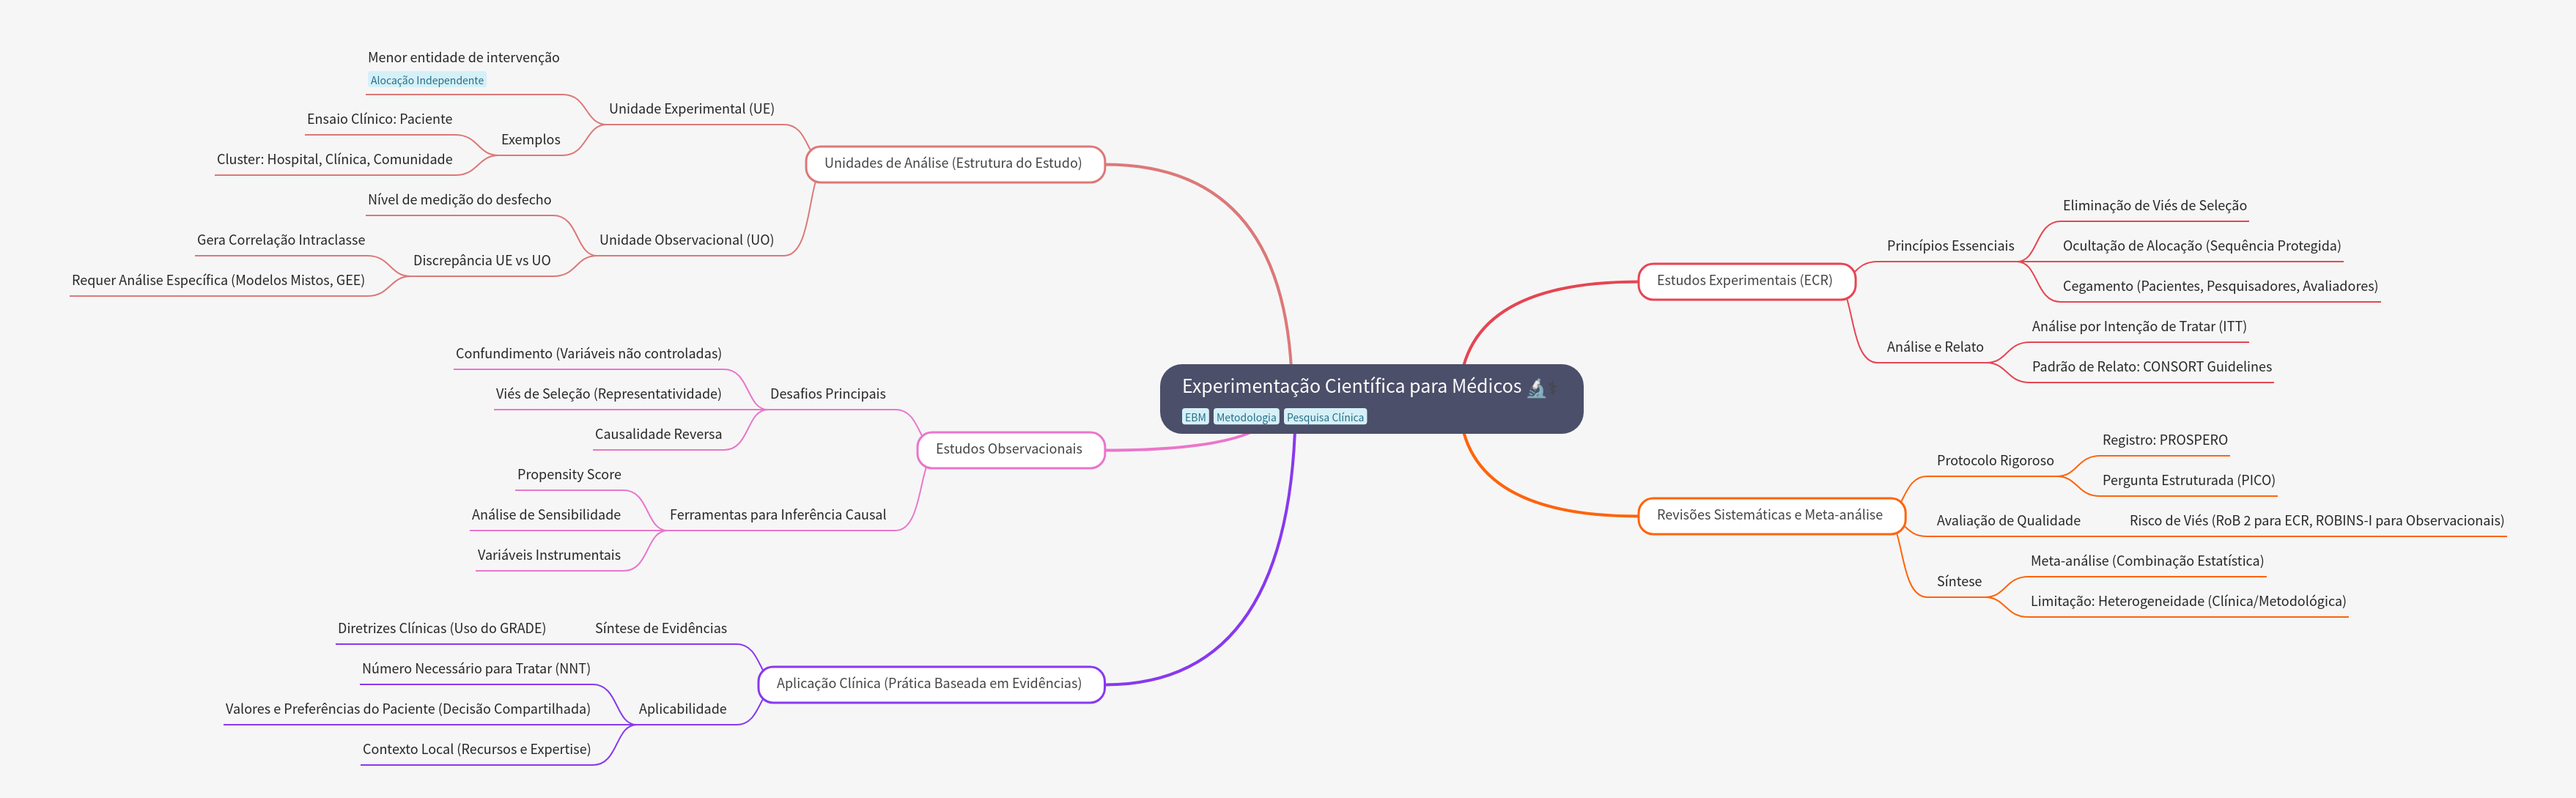2576x798 pixels.
Task: Click the Análise e Relato branch
Action: click(x=1934, y=347)
